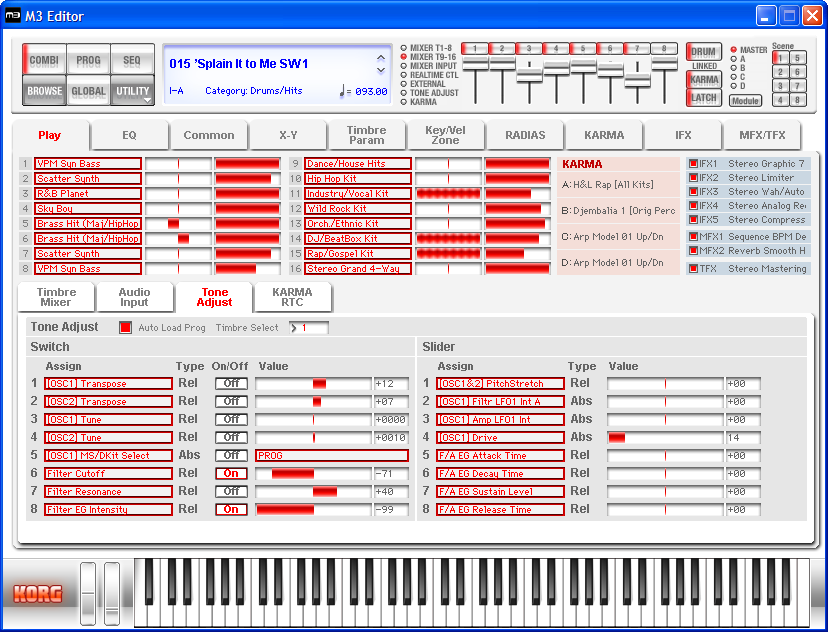This screenshot has width=828, height=632.
Task: Open the Audio Input sub-tab
Action: pos(134,297)
